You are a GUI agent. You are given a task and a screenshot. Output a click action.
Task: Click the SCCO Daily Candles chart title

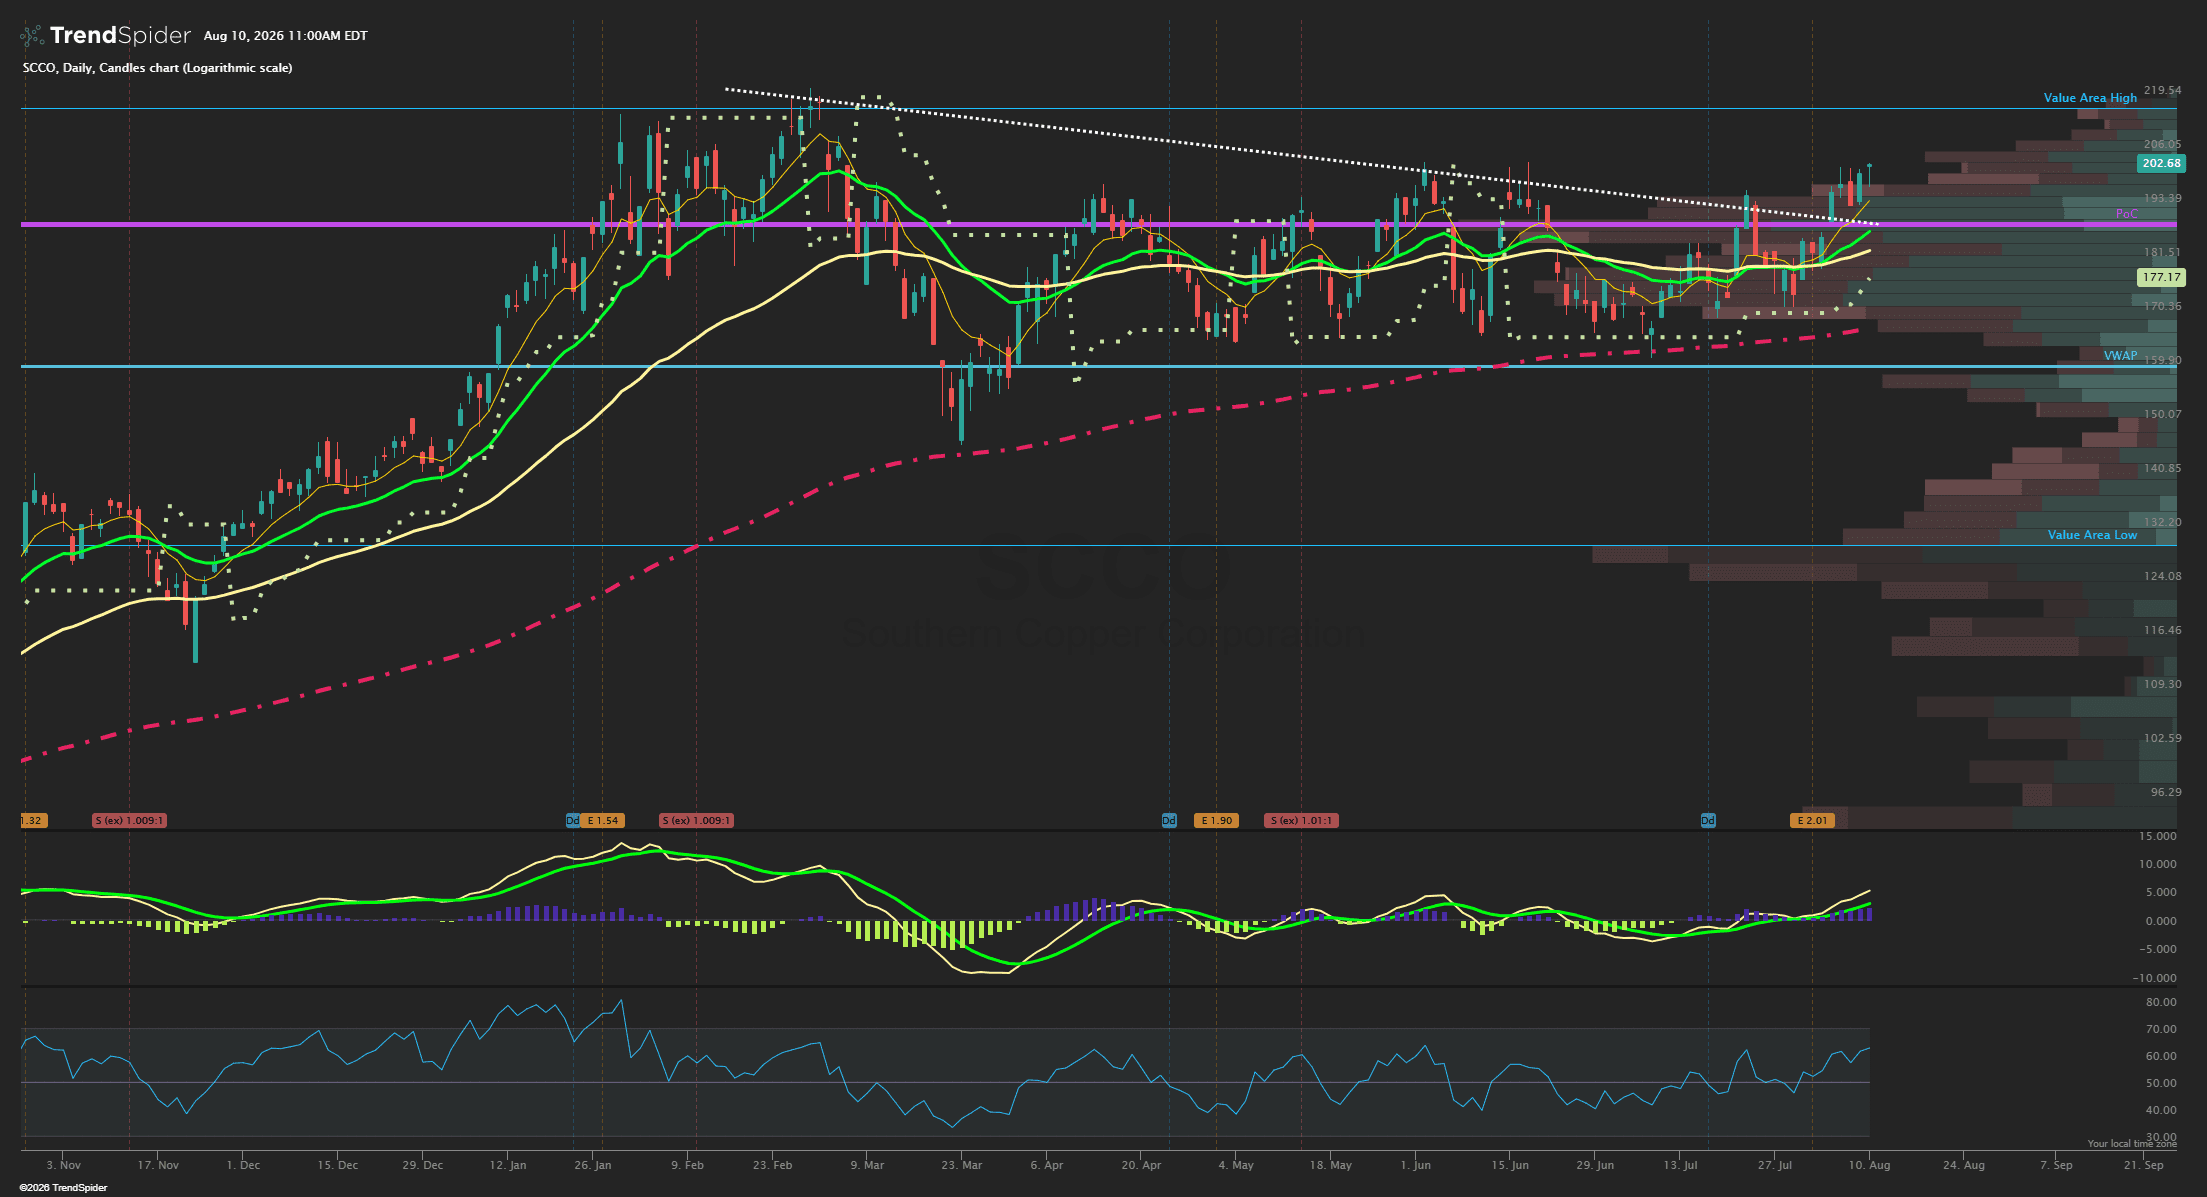157,68
